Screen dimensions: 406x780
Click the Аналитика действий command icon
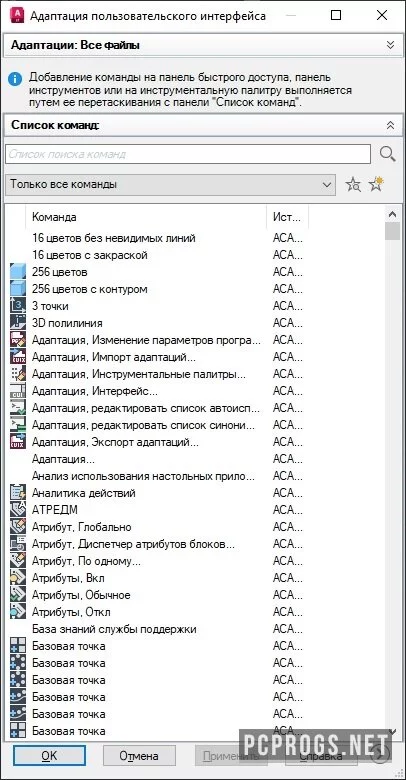tap(18, 493)
